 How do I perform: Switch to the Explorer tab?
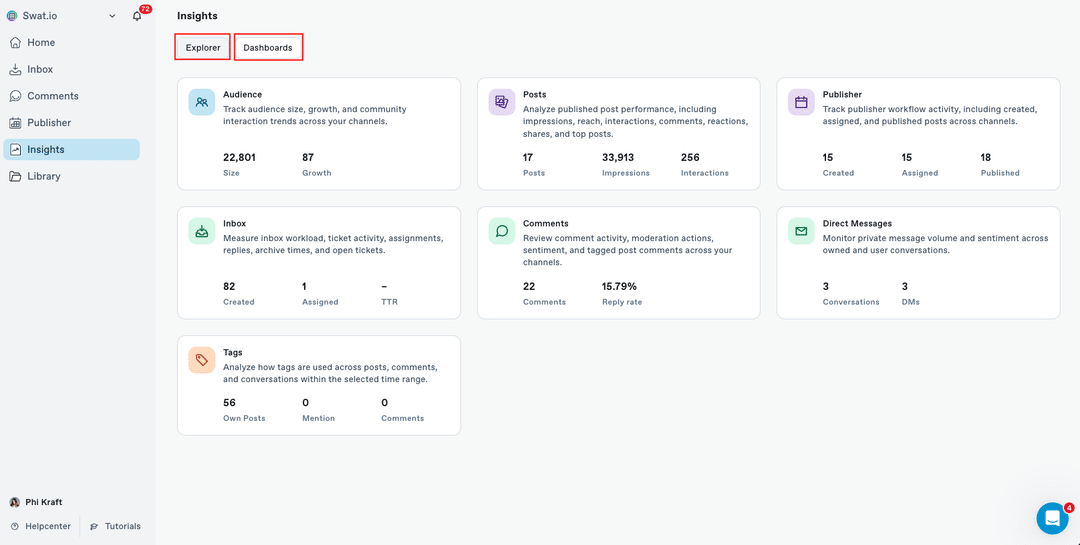202,48
